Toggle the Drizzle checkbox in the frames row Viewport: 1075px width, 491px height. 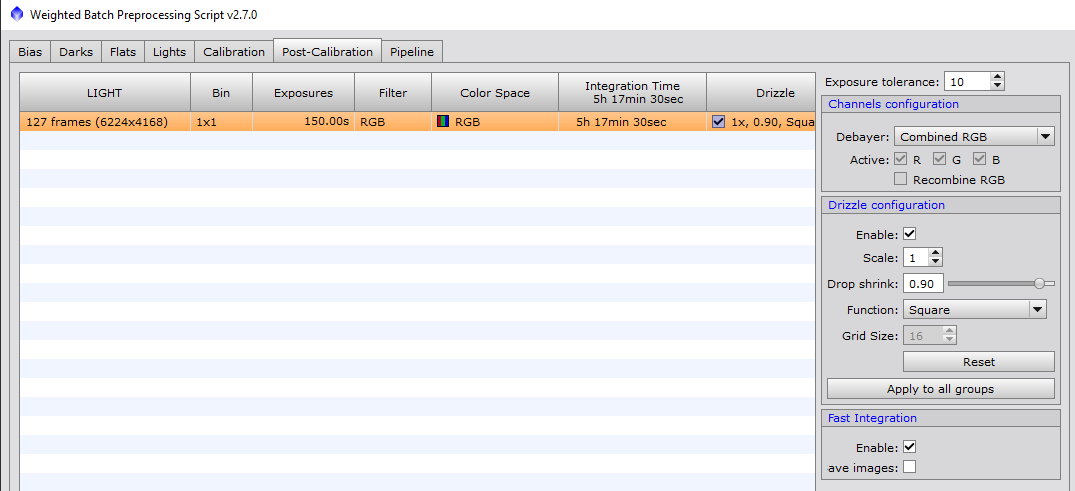[x=718, y=122]
